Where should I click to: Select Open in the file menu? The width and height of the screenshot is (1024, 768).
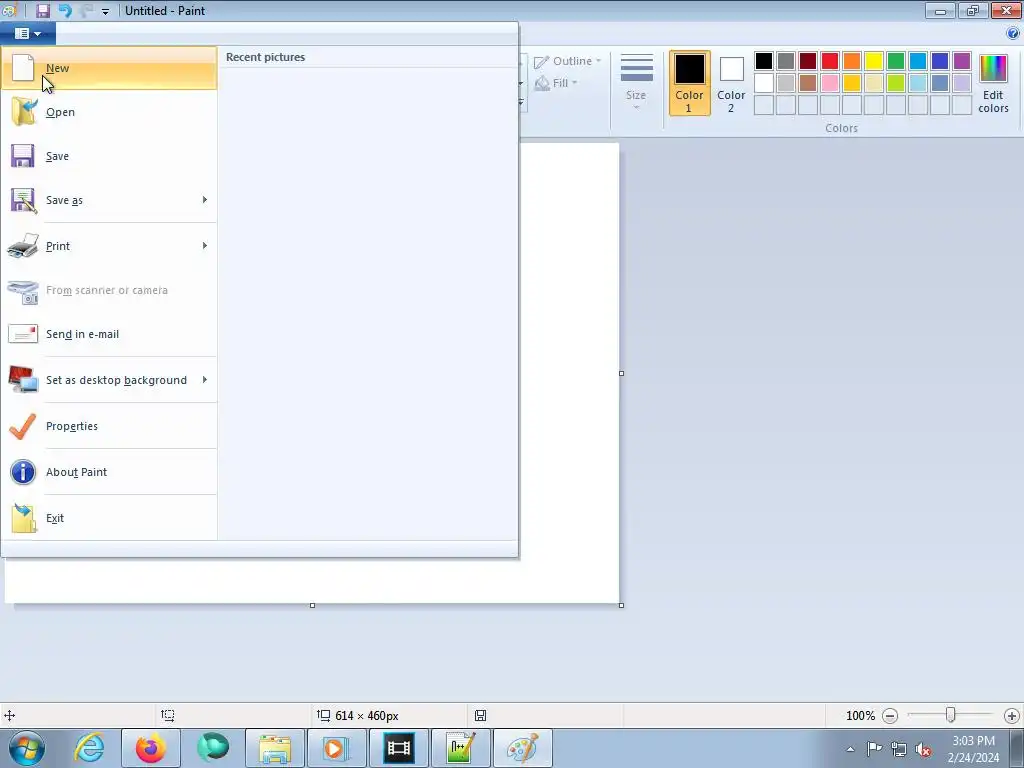pos(109,112)
